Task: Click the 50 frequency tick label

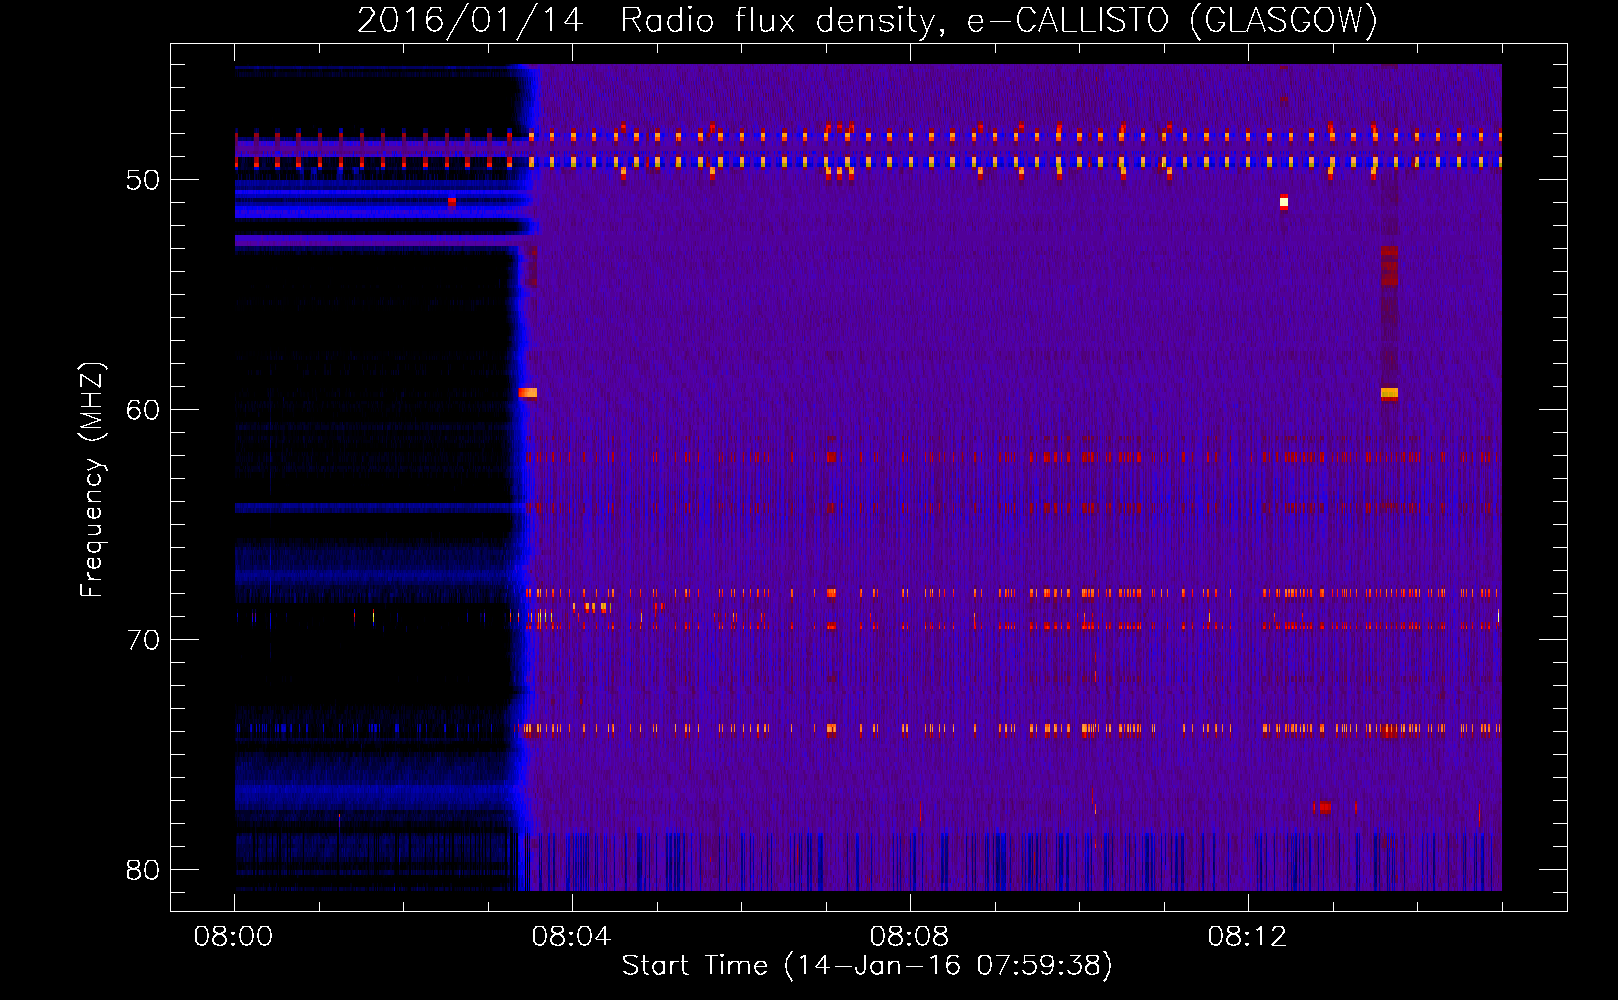Action: click(x=143, y=180)
